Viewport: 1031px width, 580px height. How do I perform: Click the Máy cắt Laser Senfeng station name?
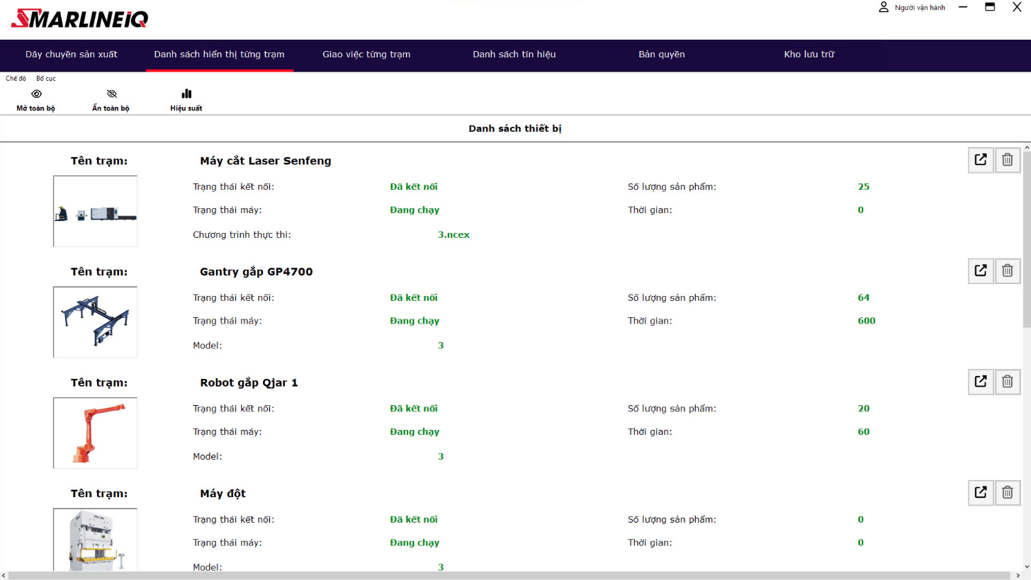[x=266, y=161]
